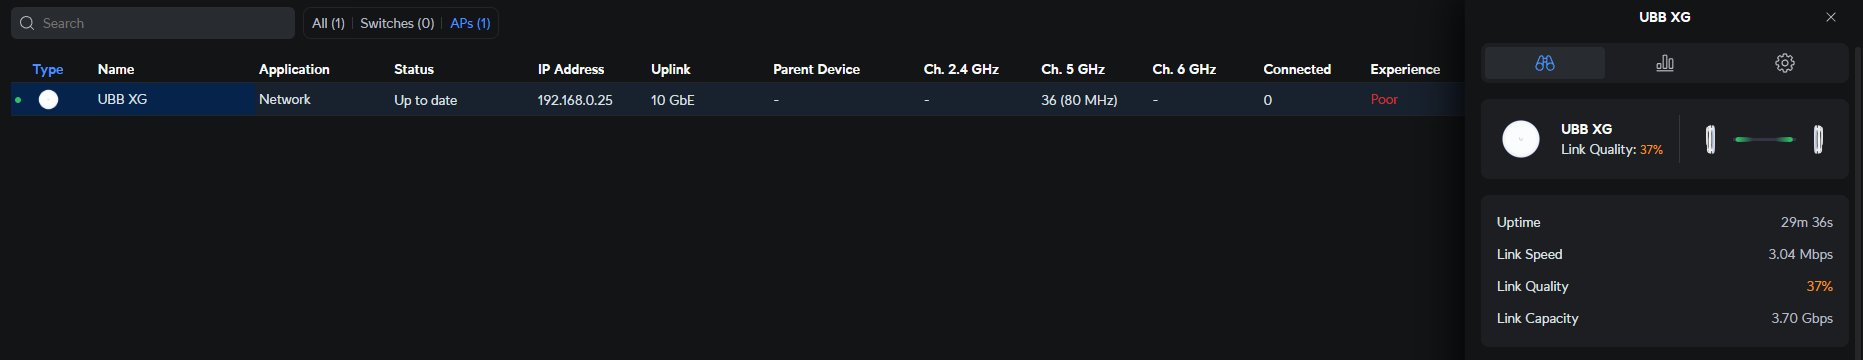Select the UBB XG name in the row

pyautogui.click(x=122, y=99)
